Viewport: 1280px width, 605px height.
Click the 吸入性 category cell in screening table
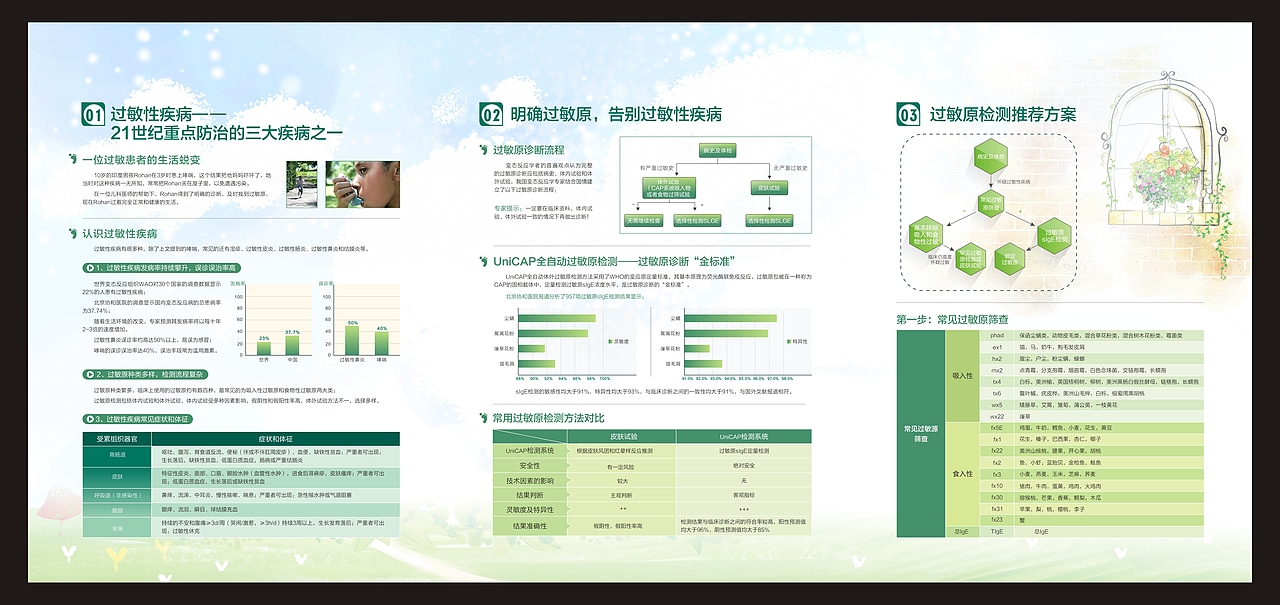(962, 375)
